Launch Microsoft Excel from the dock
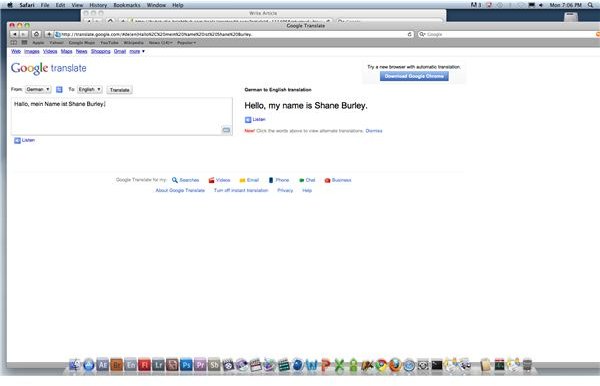This screenshot has width=600, height=386. click(339, 365)
